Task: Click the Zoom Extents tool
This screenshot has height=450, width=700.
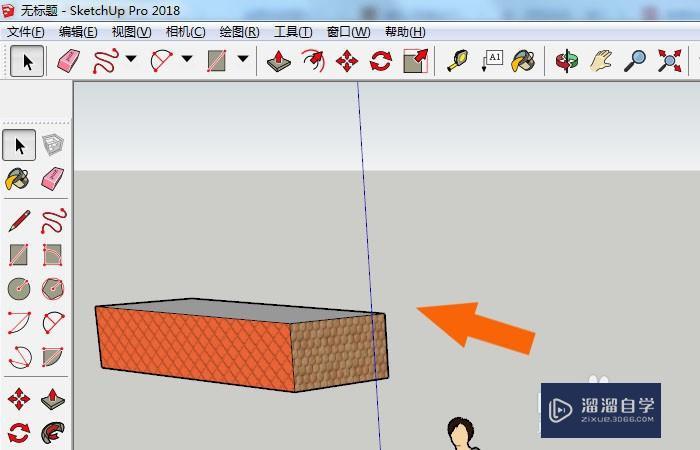Action: click(670, 61)
